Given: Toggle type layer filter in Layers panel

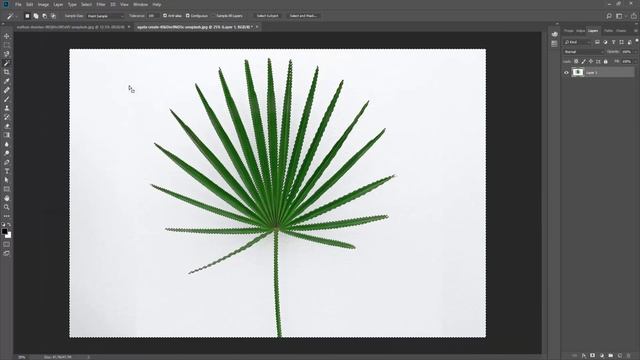Looking at the screenshot, I should (613, 42).
